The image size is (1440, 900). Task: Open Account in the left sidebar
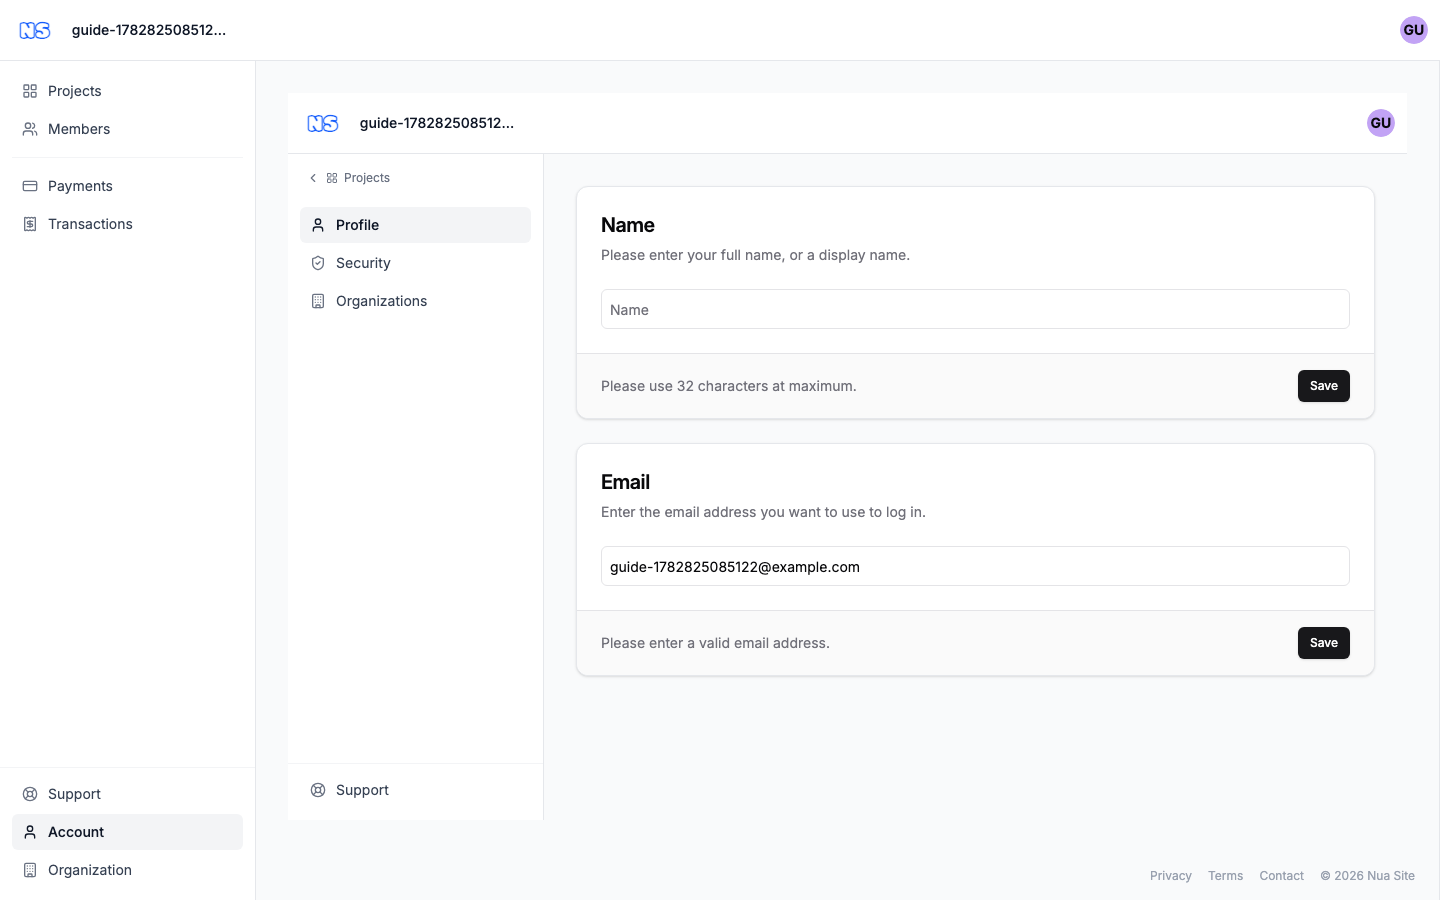(x=127, y=832)
